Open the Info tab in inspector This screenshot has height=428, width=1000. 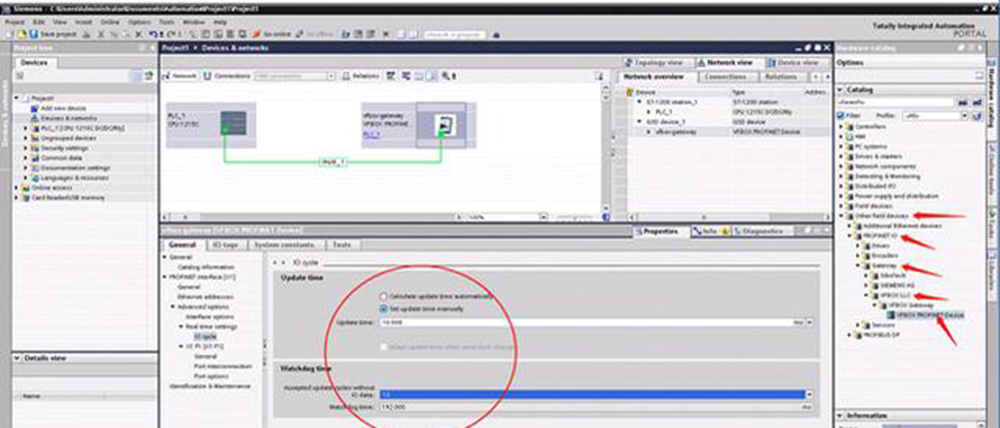711,231
